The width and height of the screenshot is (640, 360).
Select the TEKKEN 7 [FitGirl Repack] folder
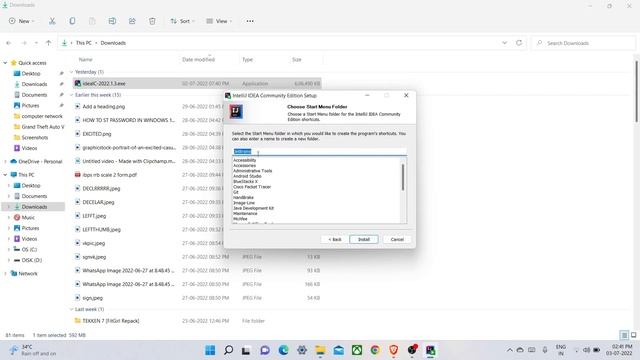[x=111, y=321]
